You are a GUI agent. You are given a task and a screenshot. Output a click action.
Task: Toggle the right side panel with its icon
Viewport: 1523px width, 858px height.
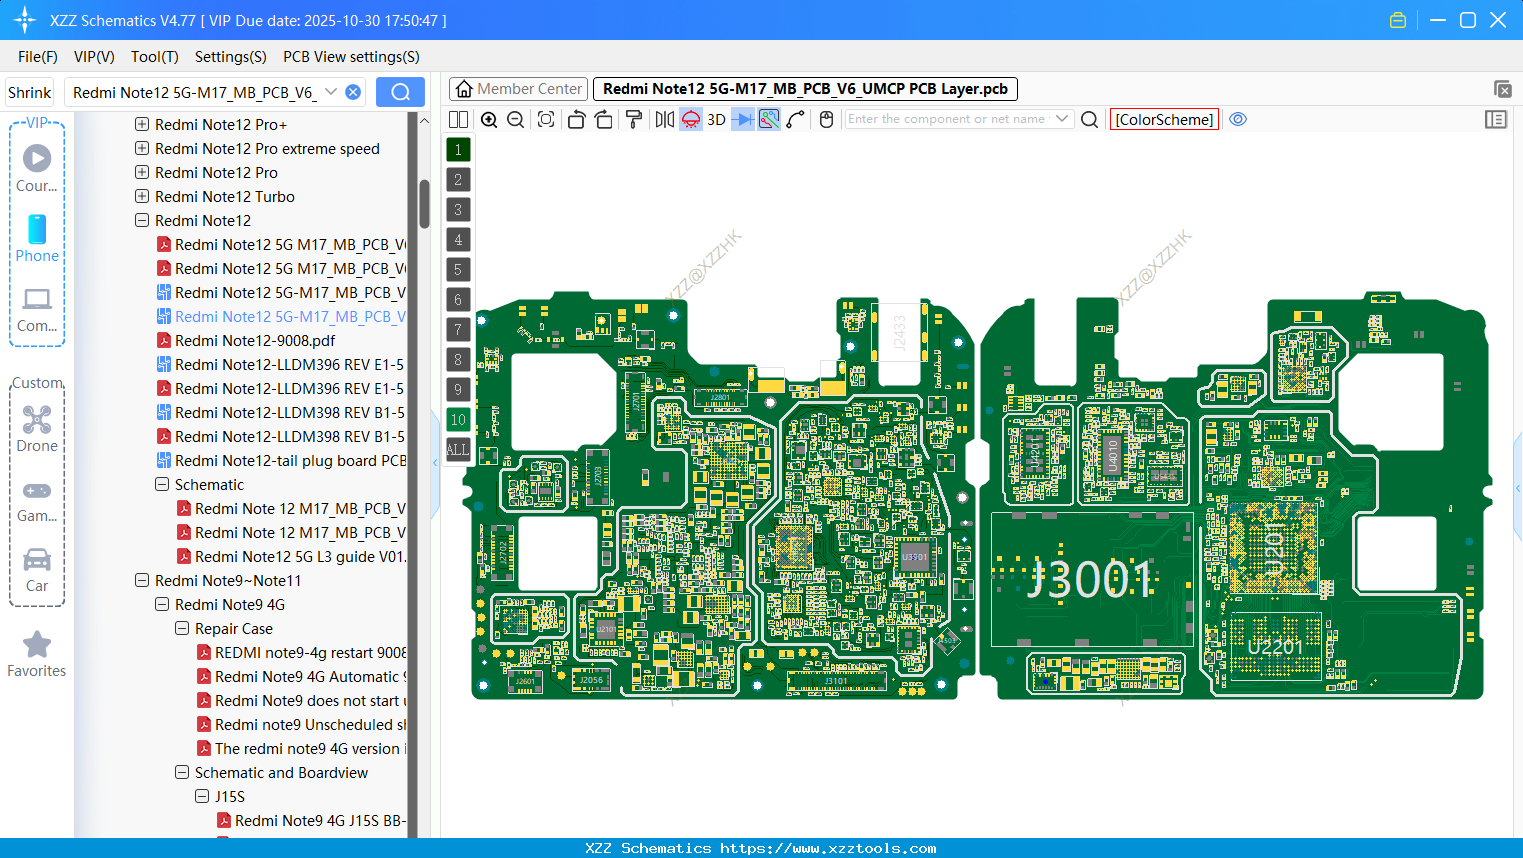click(x=1496, y=119)
